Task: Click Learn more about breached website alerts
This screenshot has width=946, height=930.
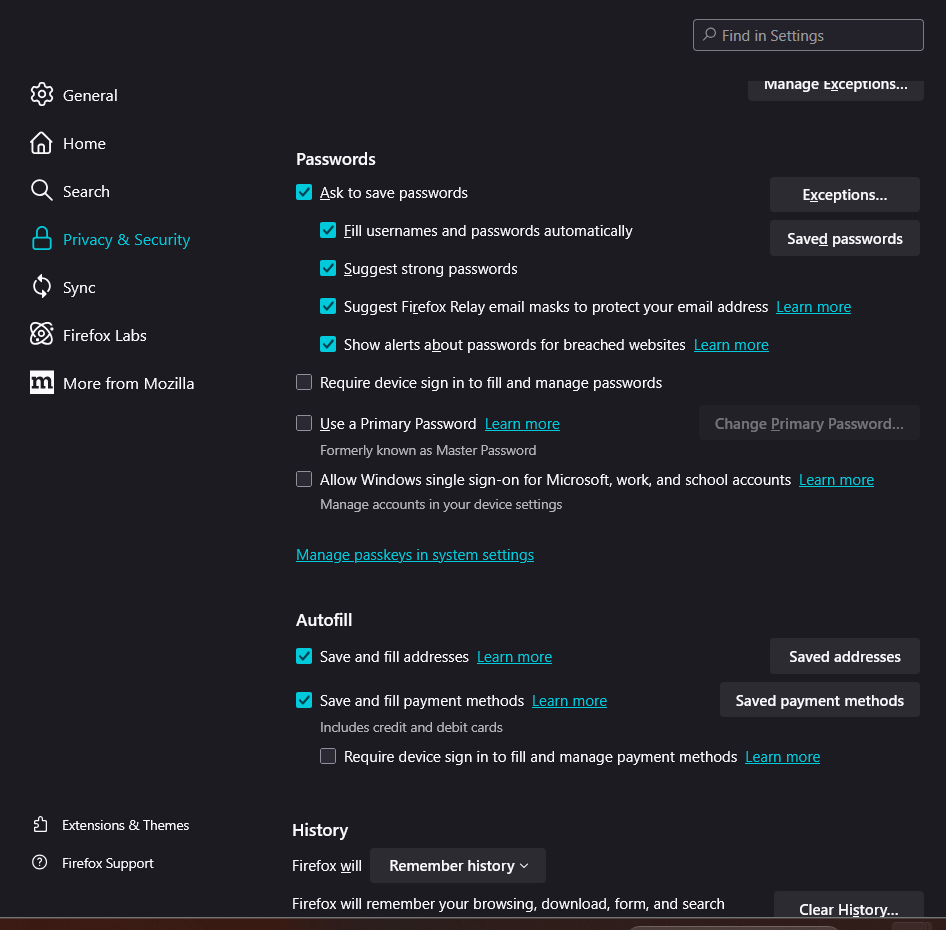Action: click(x=731, y=345)
